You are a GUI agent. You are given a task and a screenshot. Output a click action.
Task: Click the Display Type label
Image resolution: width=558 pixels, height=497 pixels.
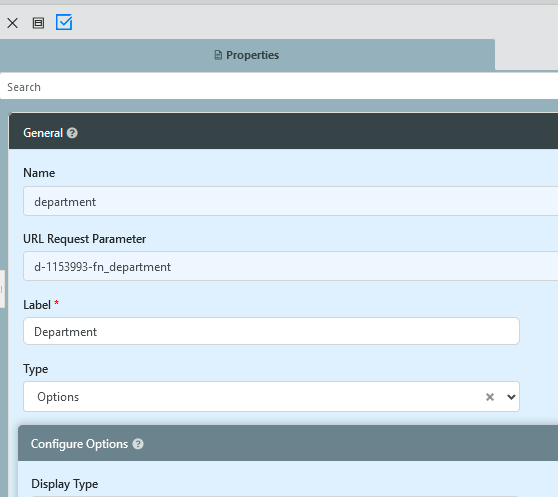click(65, 484)
